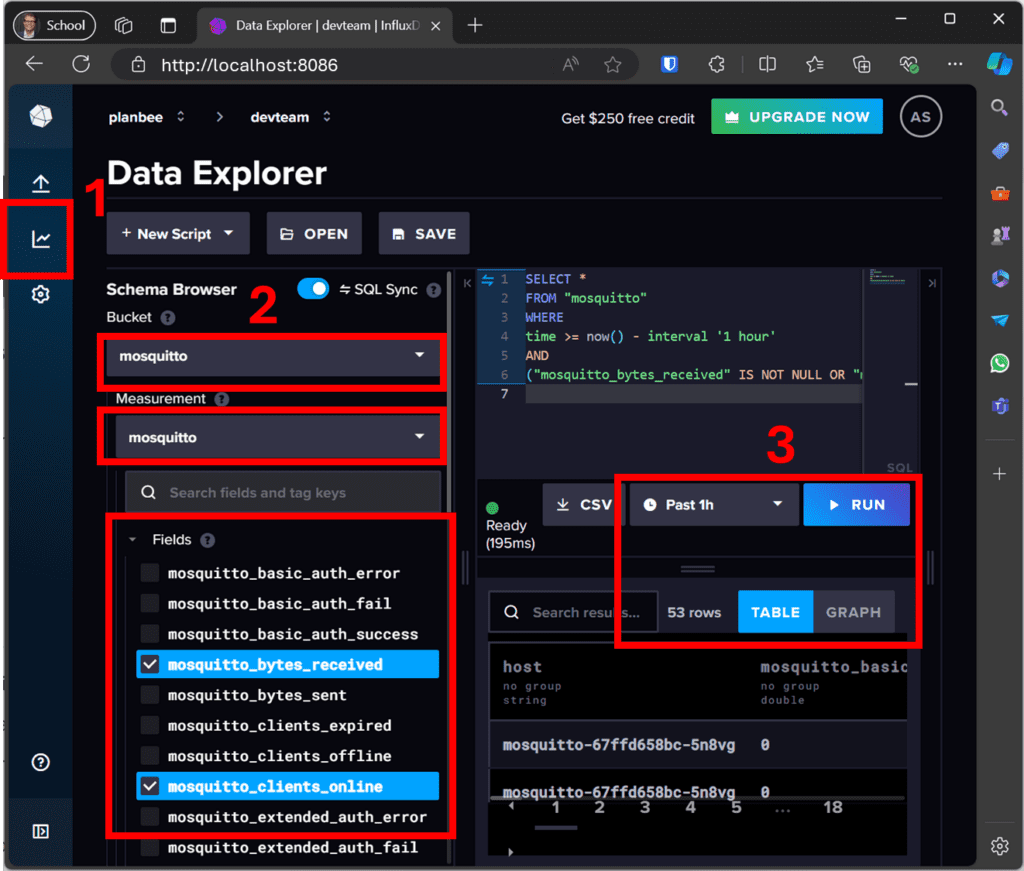Switch results view to GRAPH tab
Screen dimensions: 1024x871
[x=854, y=612]
